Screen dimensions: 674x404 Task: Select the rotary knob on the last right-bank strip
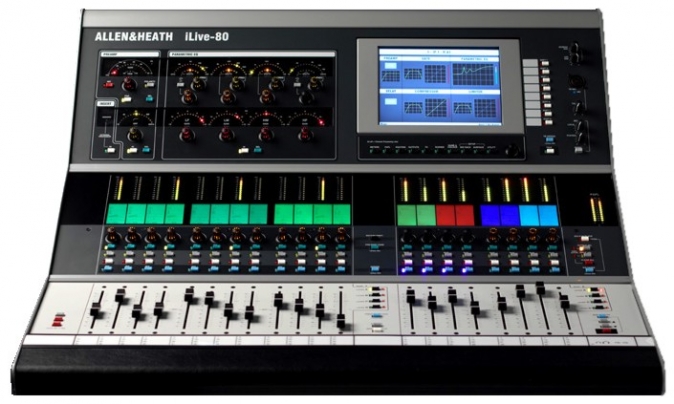[x=553, y=236]
